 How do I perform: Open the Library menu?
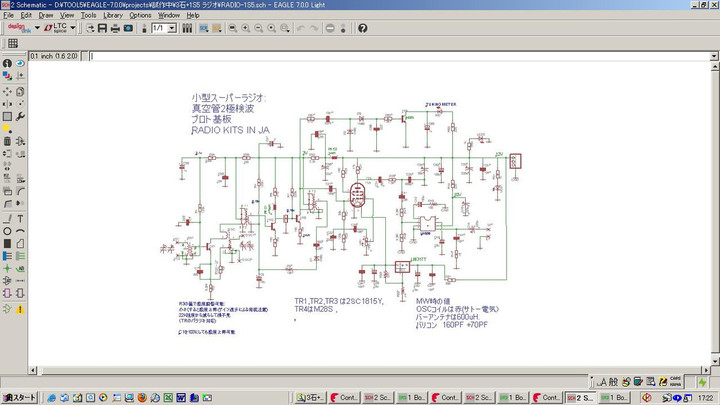click(x=113, y=16)
